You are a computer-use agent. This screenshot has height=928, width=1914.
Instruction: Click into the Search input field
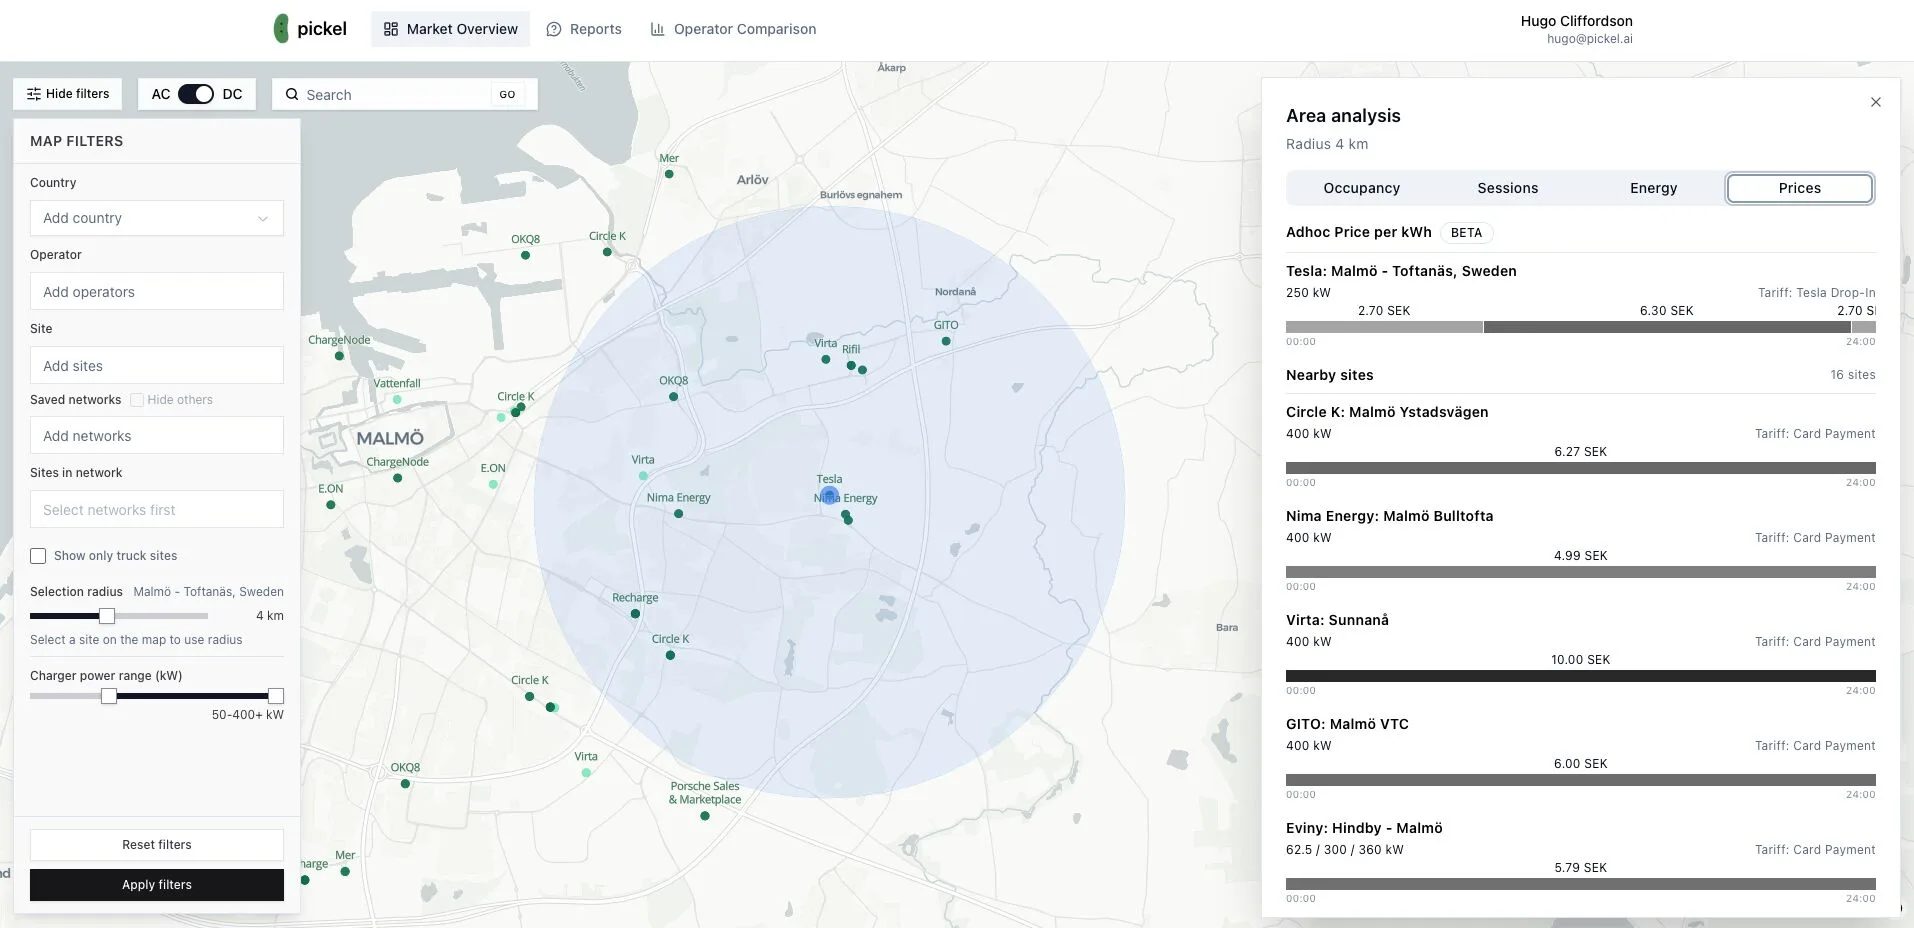coord(395,95)
